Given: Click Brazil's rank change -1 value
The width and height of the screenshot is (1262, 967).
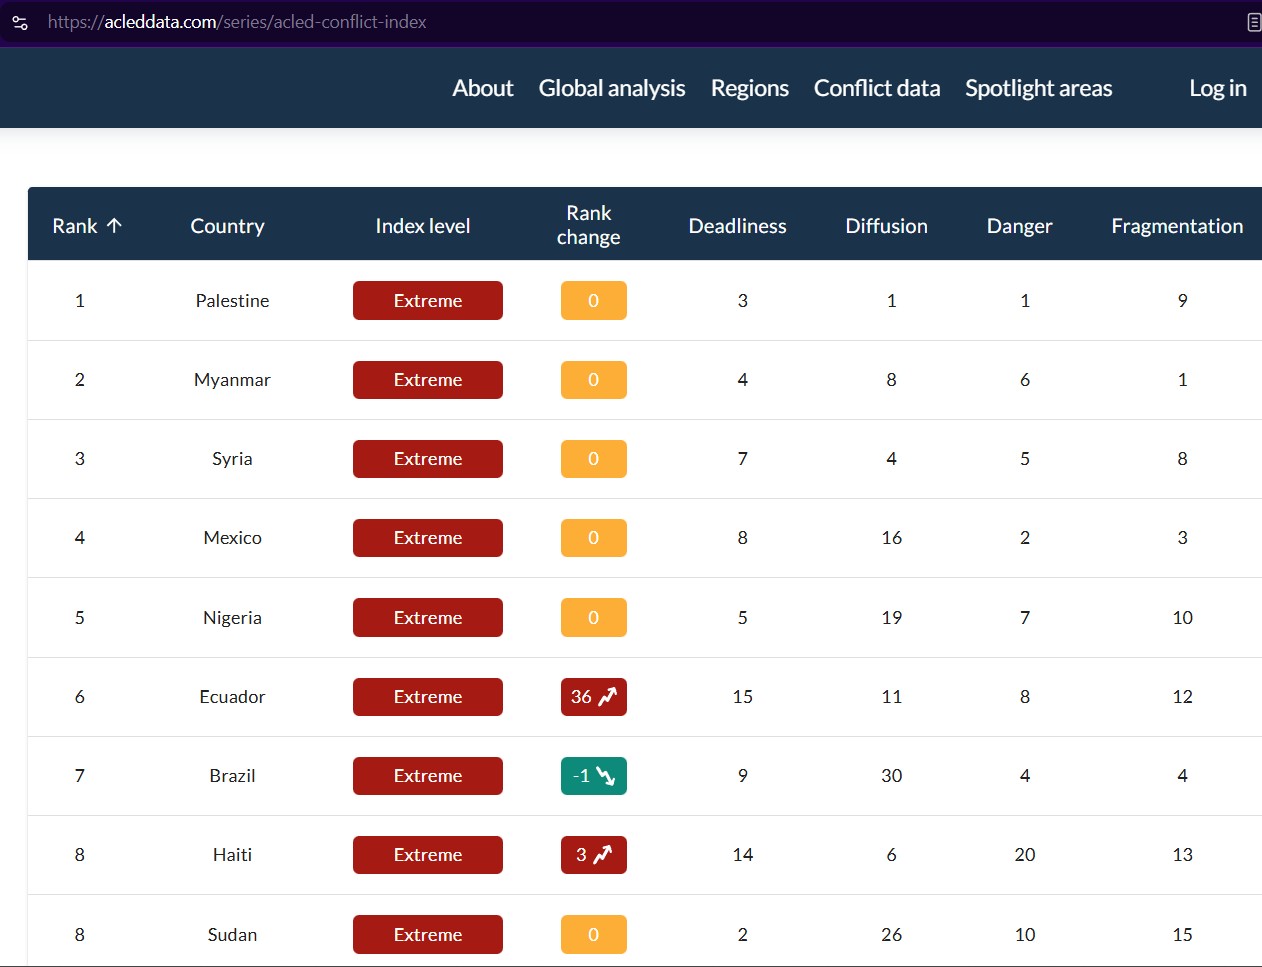Looking at the screenshot, I should click(581, 776).
